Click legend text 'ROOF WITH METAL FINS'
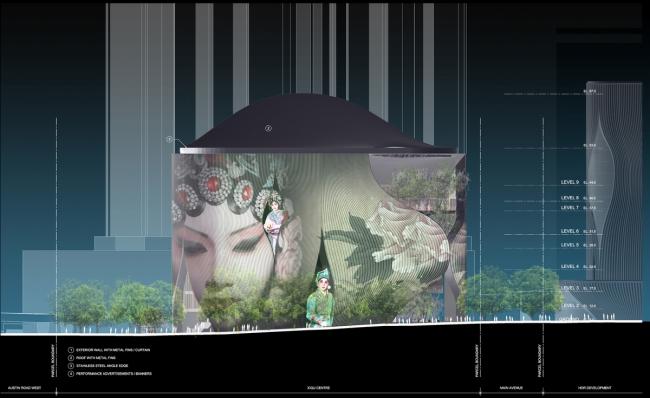 96,358
